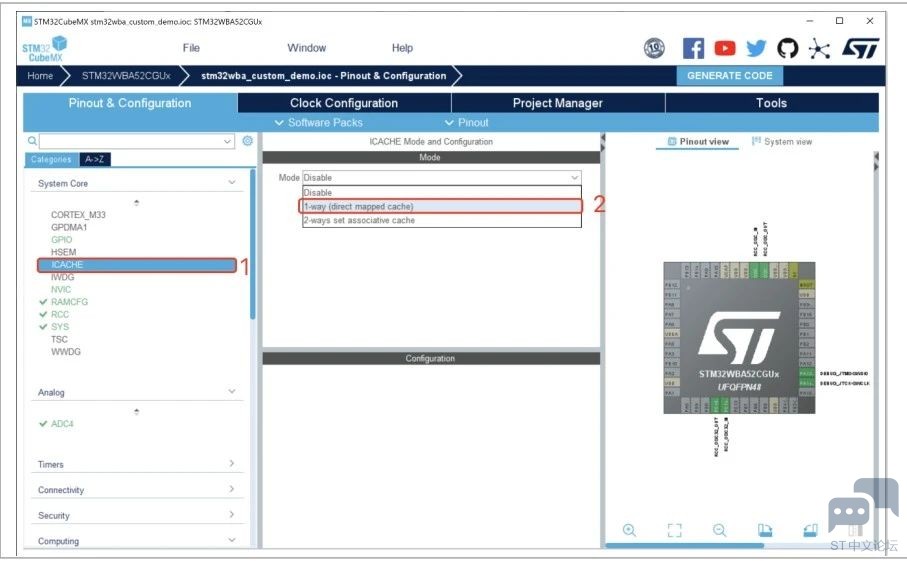Select the Pinout & Configuration tab

130,103
